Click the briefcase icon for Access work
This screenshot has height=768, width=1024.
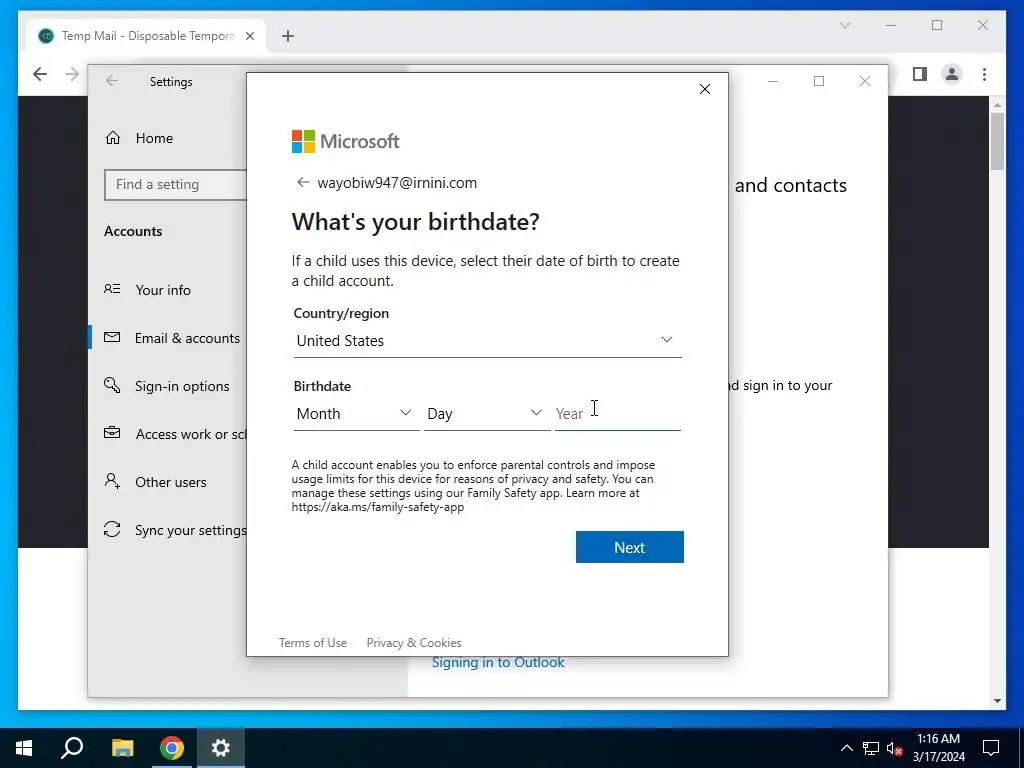112,433
